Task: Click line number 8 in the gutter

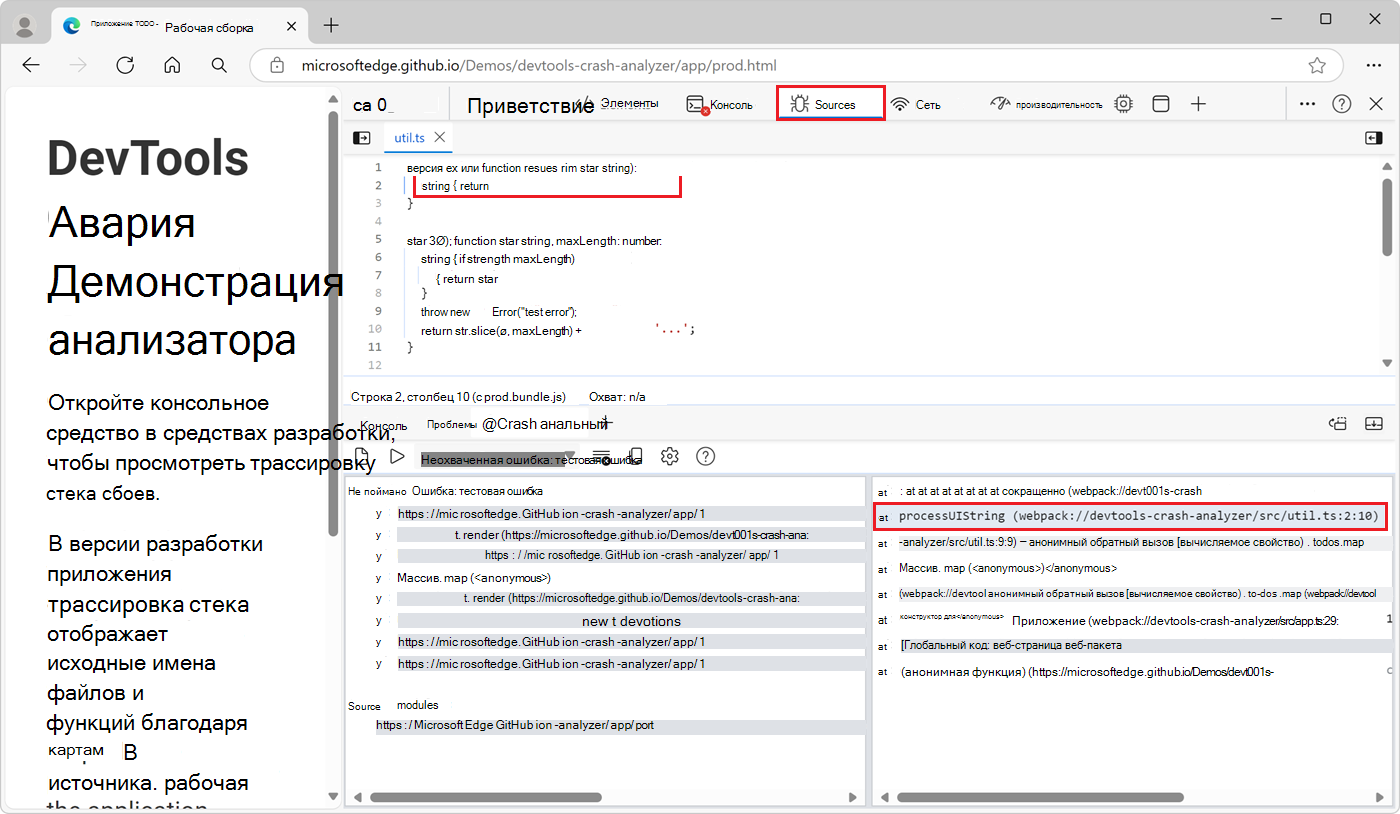Action: coord(378,294)
